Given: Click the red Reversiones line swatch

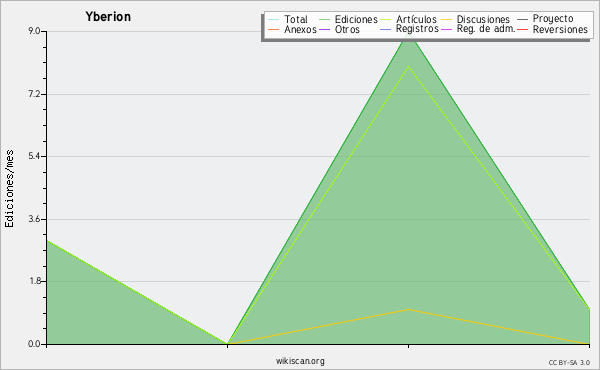Looking at the screenshot, I should [522, 29].
